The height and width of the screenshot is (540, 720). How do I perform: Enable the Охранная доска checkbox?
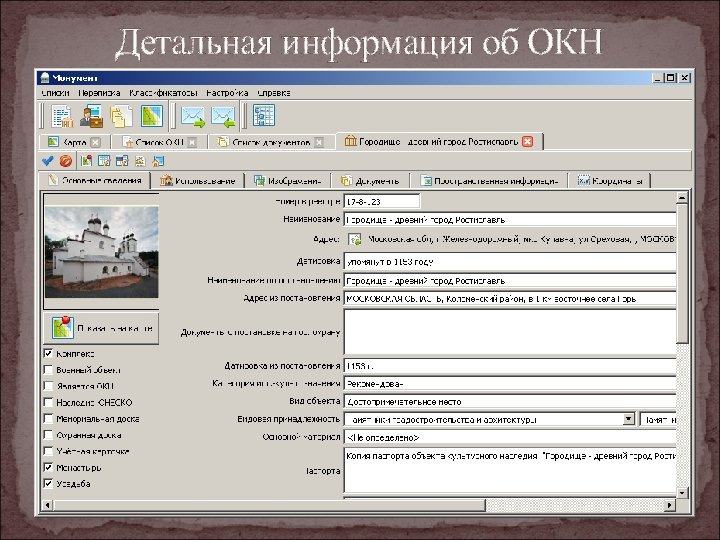tap(48, 435)
